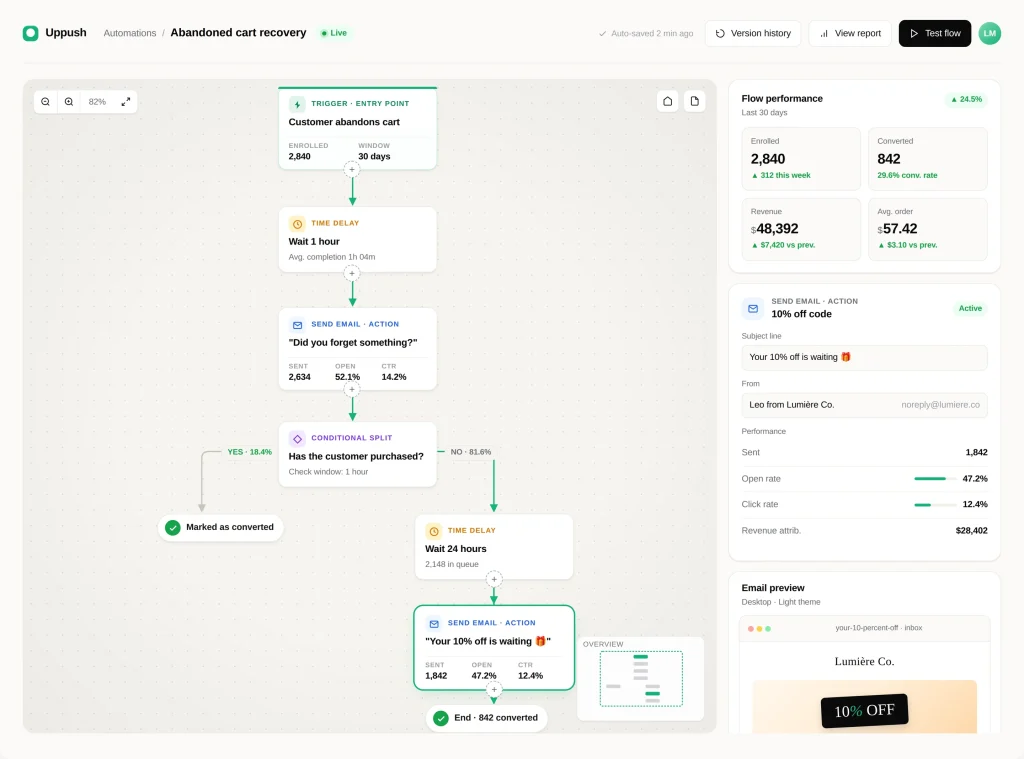Select the Customer abandons cart trigger node
This screenshot has height=759, width=1024.
357,129
